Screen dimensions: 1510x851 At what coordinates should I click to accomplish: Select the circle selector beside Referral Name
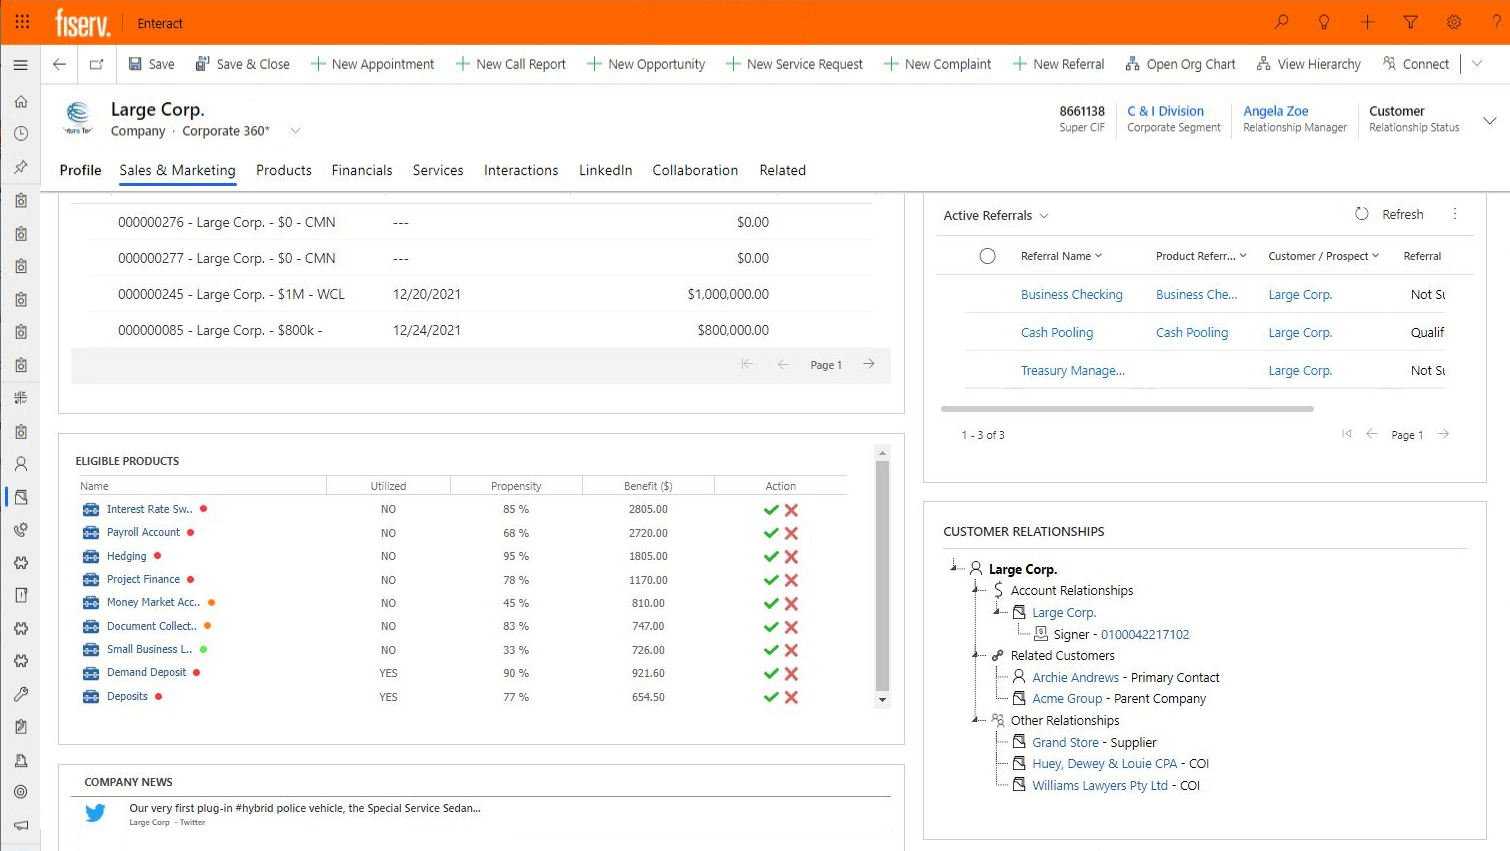(987, 255)
